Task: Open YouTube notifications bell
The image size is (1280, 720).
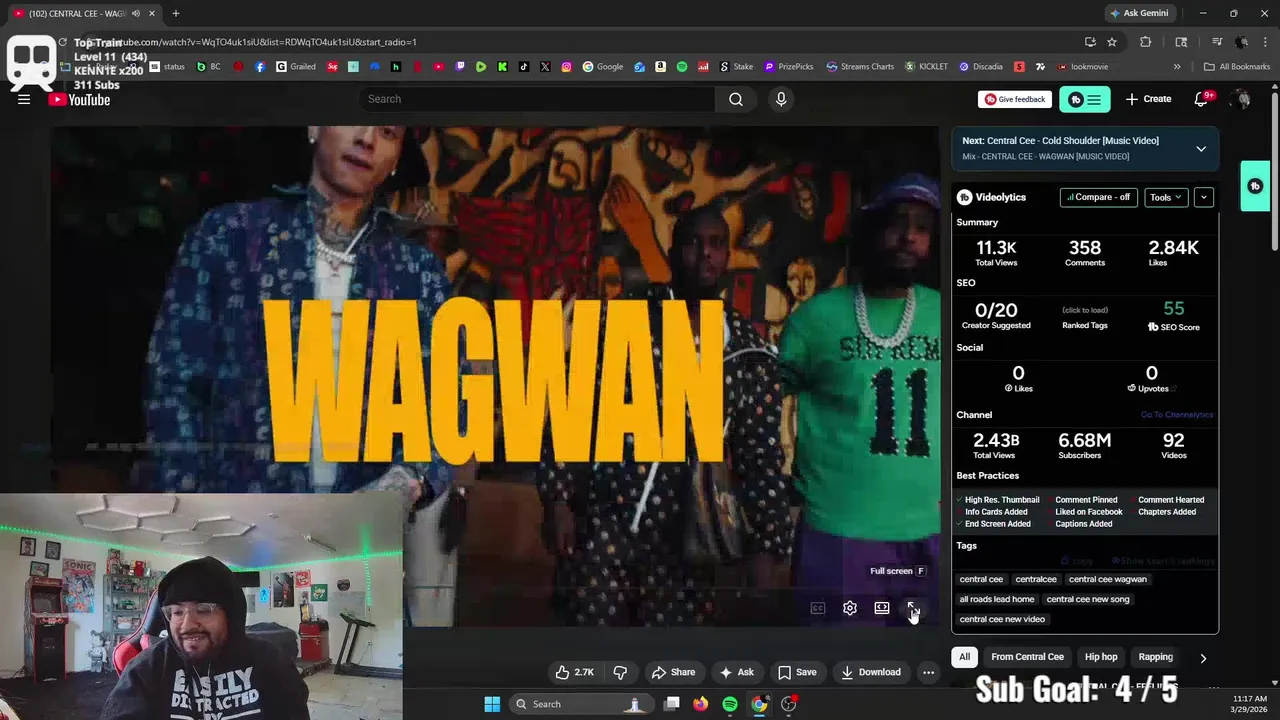Action: tap(1202, 99)
